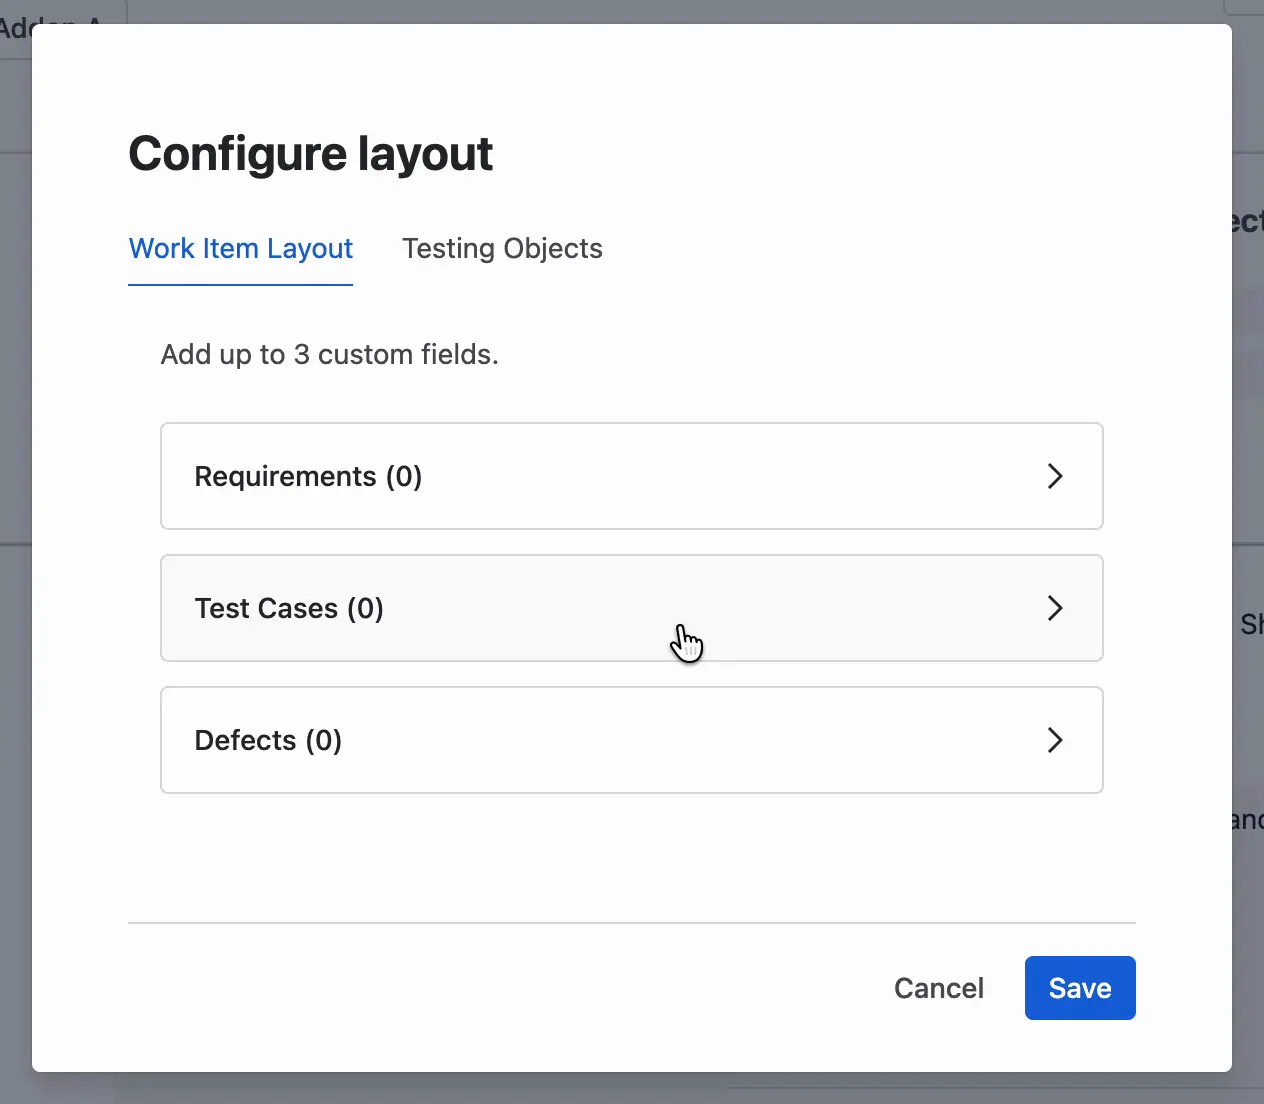Expand the Requirements (0) row

click(x=632, y=476)
